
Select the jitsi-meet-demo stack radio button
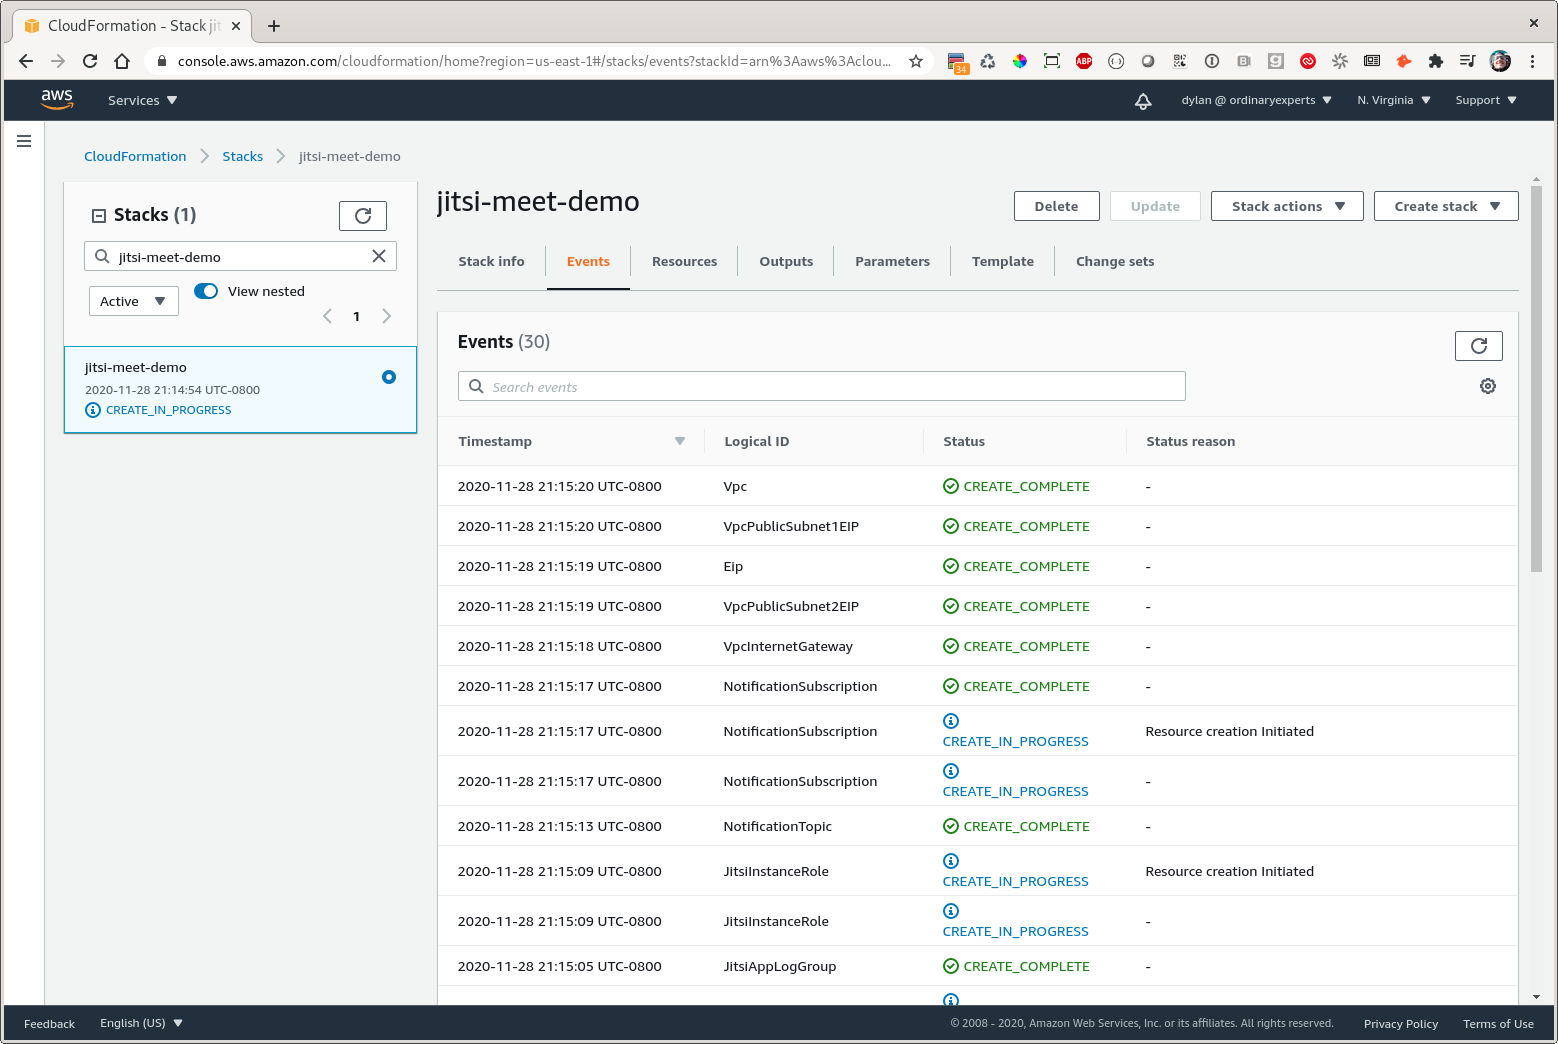coord(389,377)
